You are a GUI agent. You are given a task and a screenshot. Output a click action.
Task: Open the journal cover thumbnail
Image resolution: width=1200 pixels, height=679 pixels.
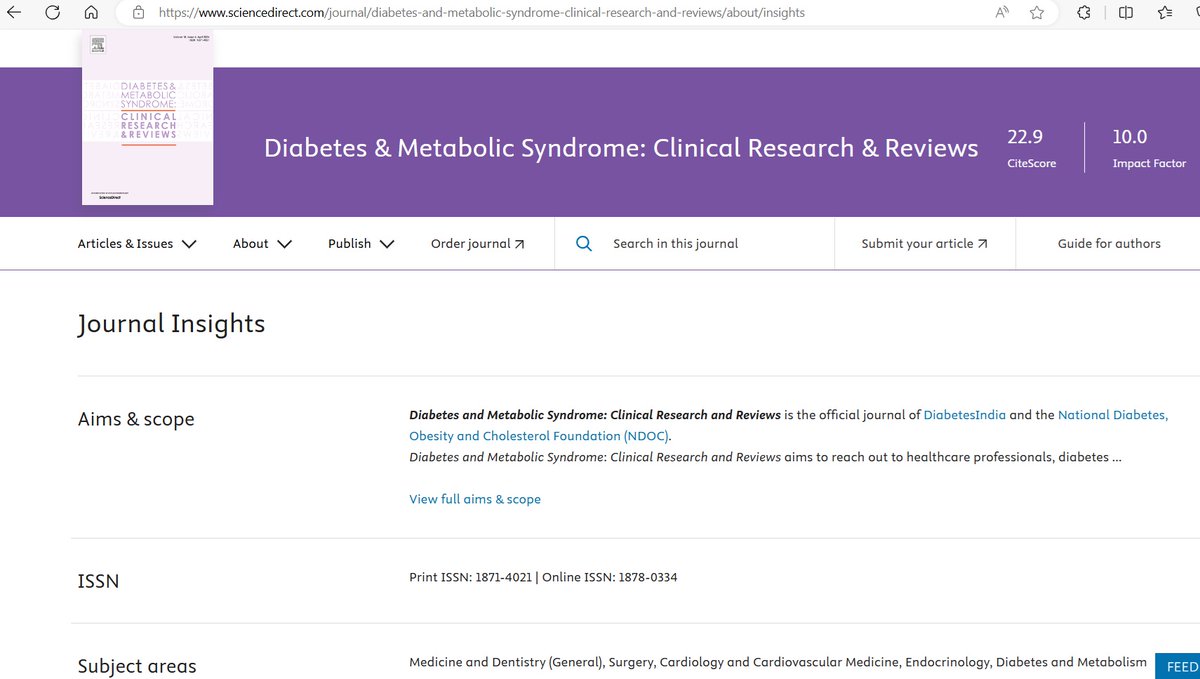(147, 118)
